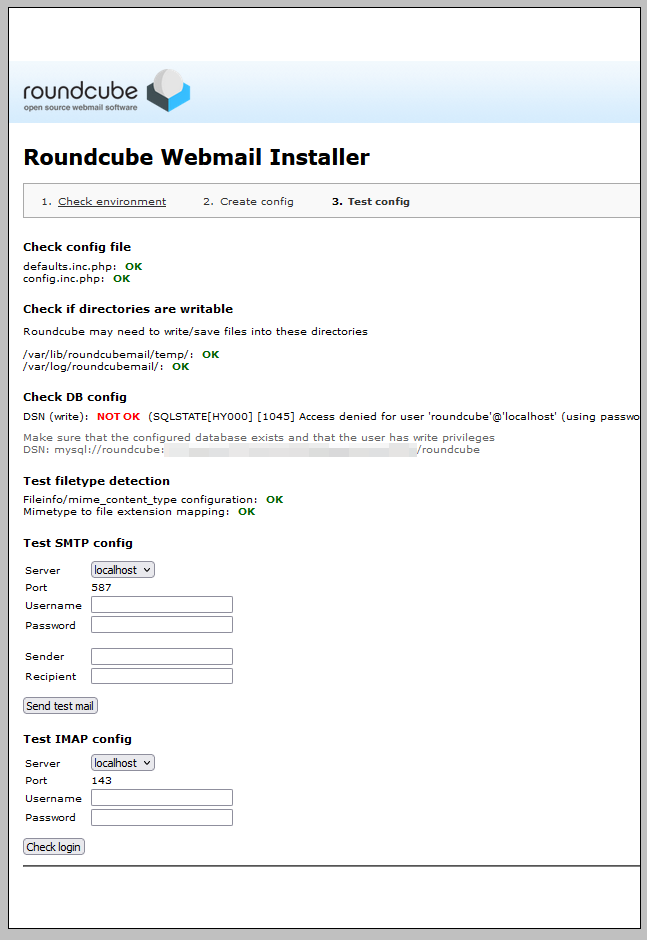Click the /var/log/roundcubemail/ path text
This screenshot has width=647, height=940.
pos(93,366)
